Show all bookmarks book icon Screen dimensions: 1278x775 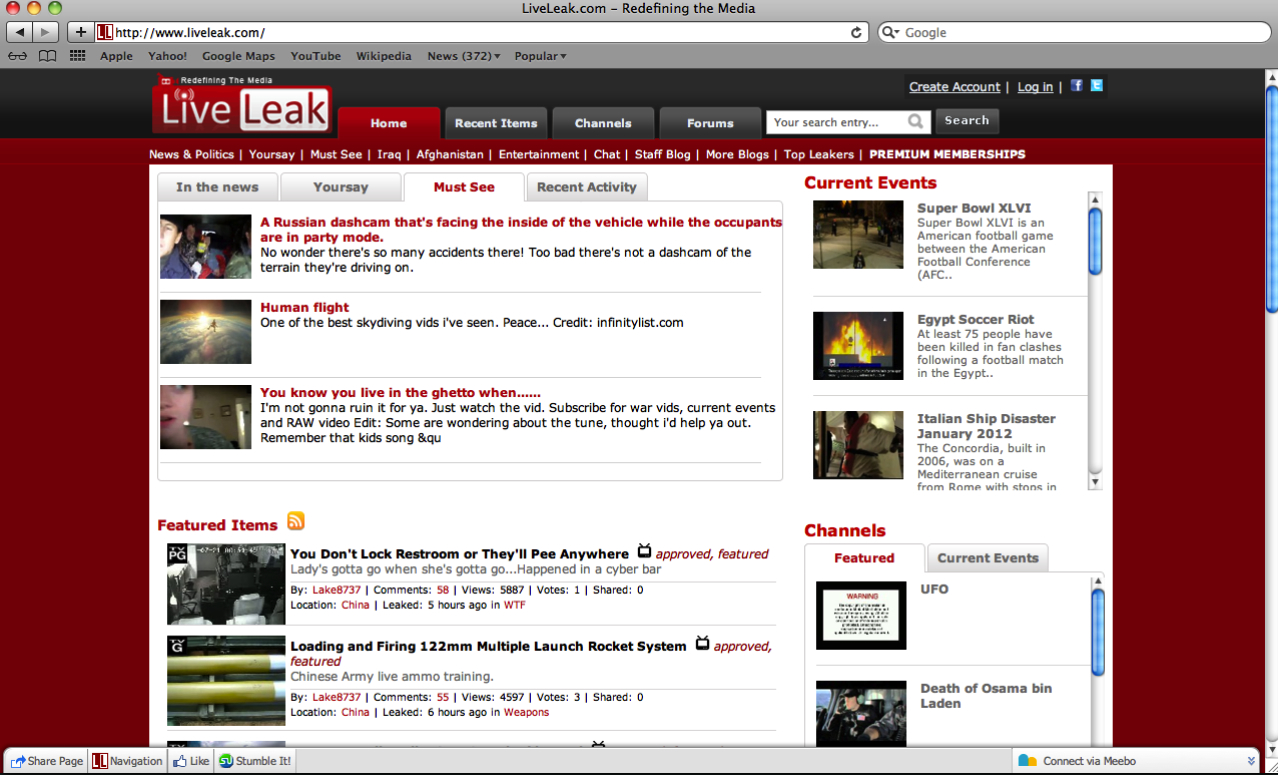pos(47,56)
